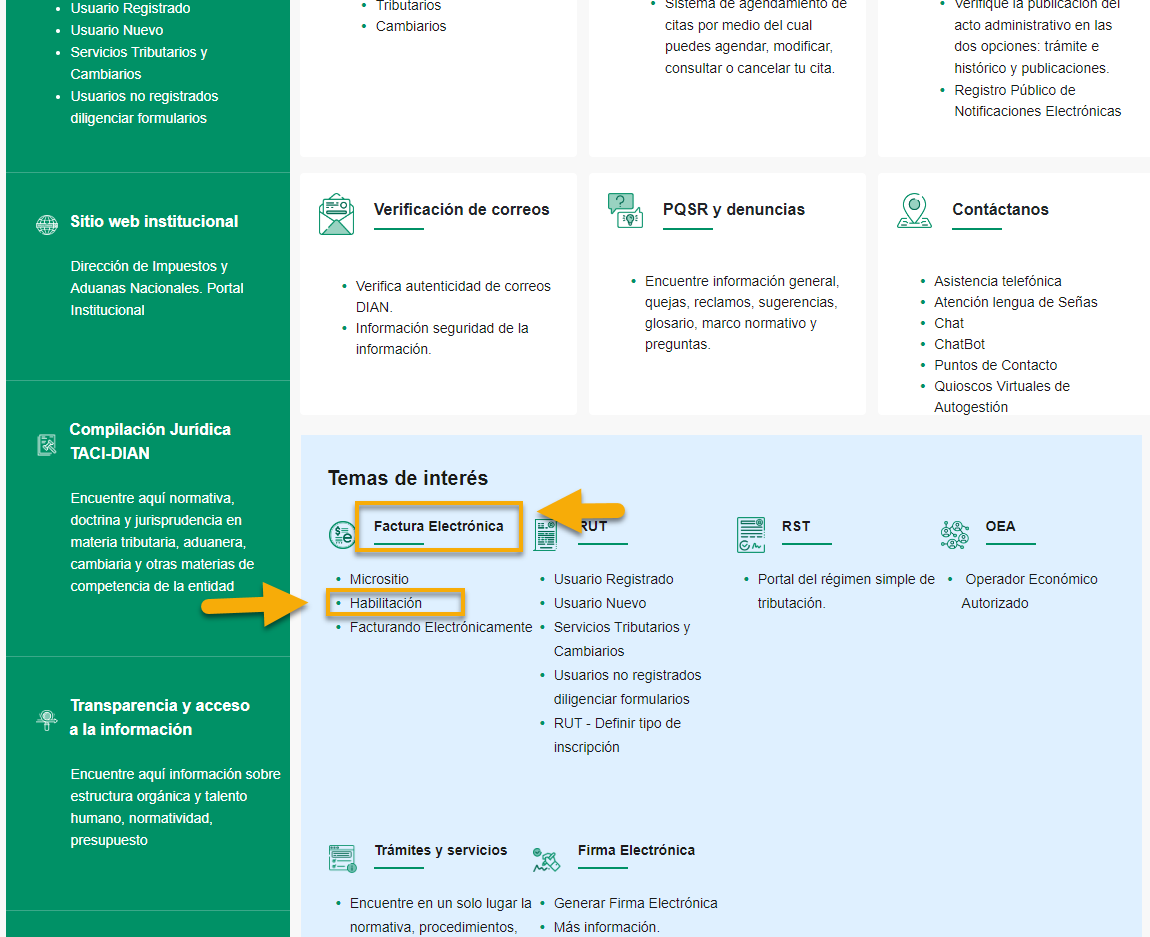Open the ChatBot contact option
The height and width of the screenshot is (937, 1150).
pyautogui.click(x=959, y=345)
